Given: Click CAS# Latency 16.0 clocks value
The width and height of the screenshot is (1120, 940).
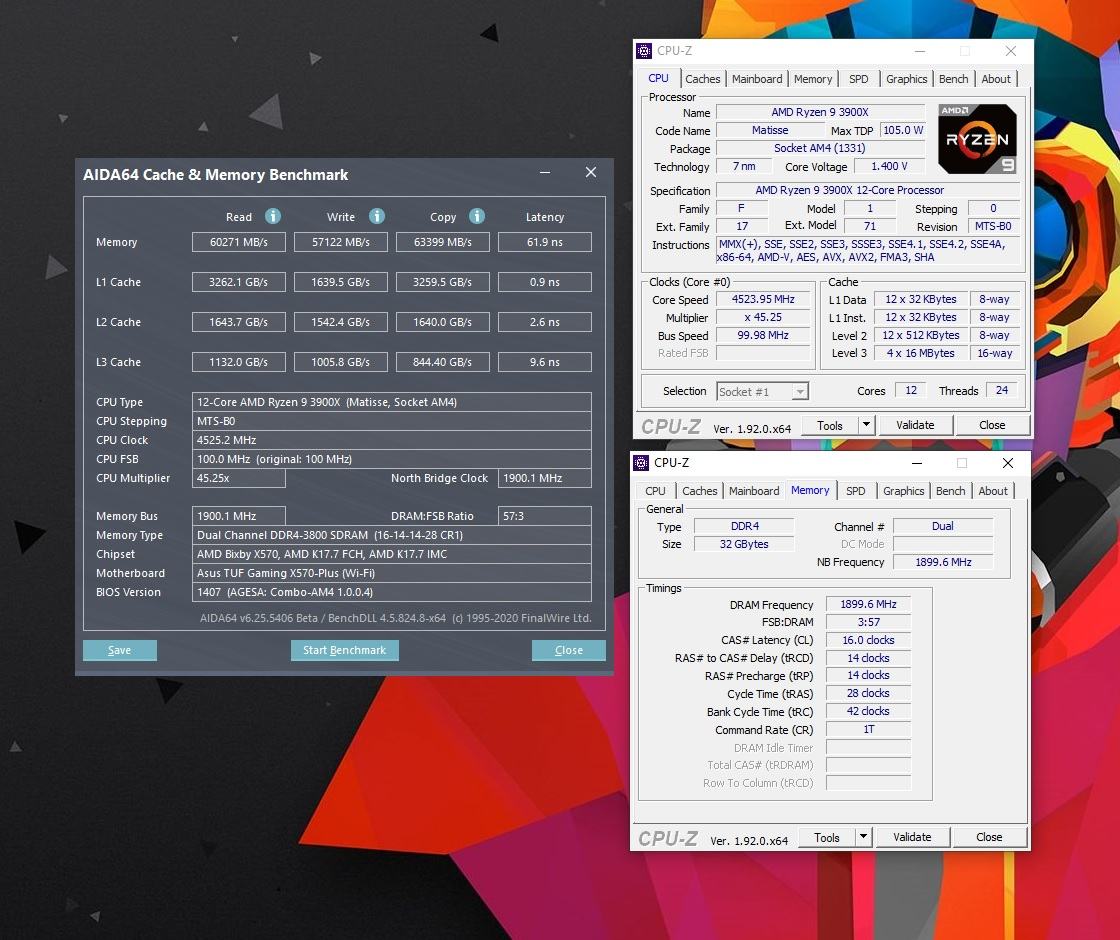Looking at the screenshot, I should (x=868, y=640).
